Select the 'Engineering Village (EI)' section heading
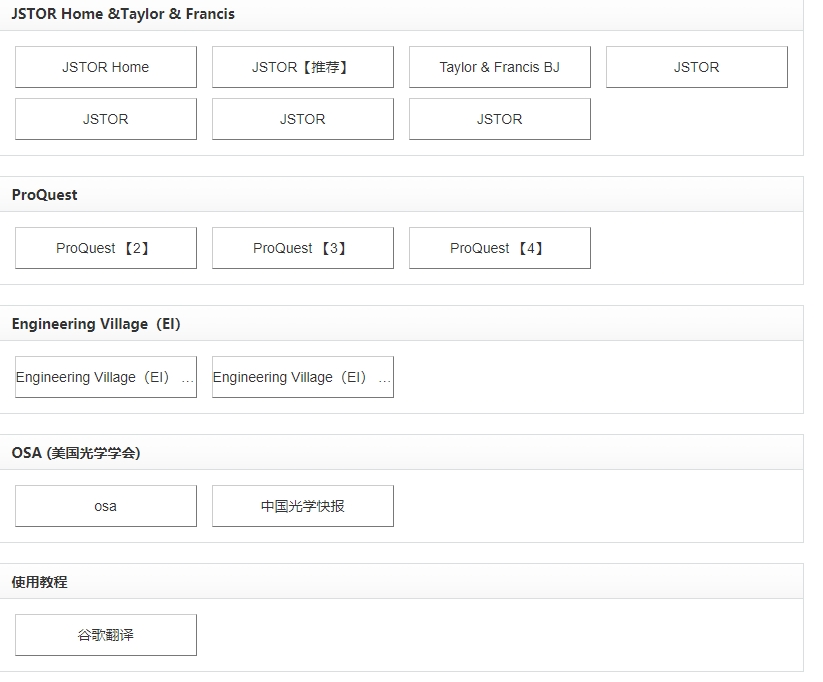Viewport: 823px width, 682px height. pyautogui.click(x=96, y=324)
